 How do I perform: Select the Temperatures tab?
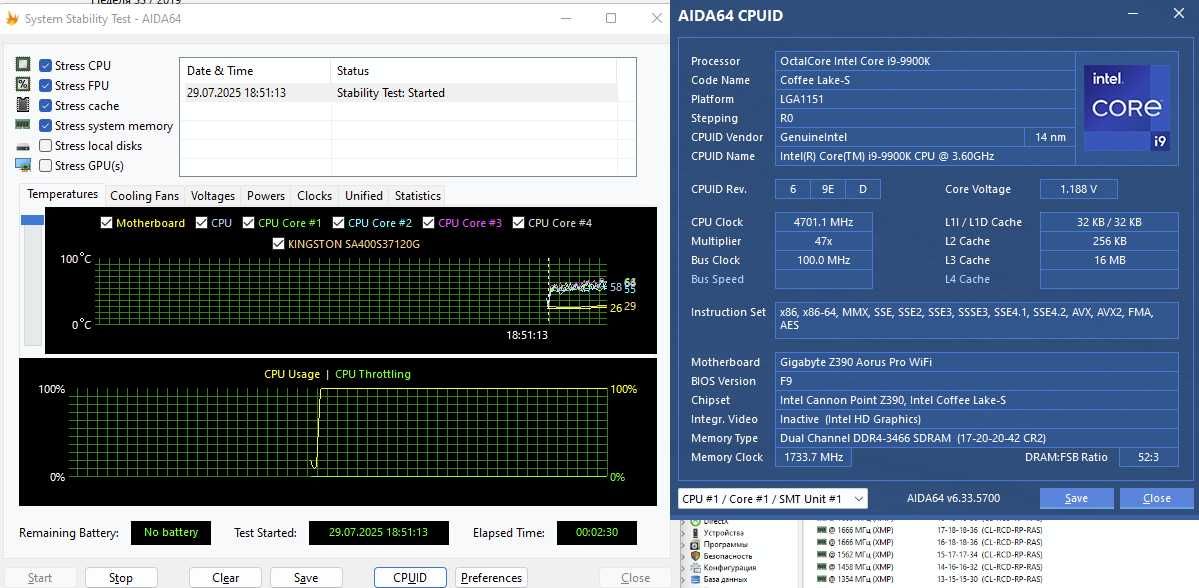63,194
